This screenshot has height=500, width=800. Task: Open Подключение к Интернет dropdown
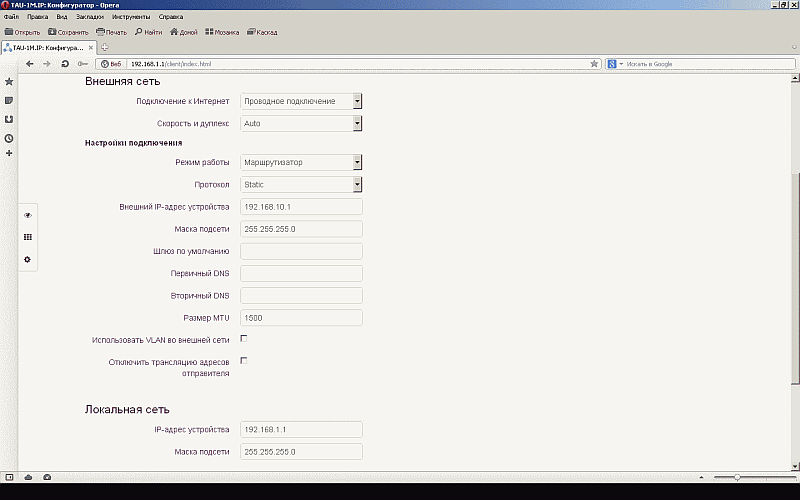[301, 101]
